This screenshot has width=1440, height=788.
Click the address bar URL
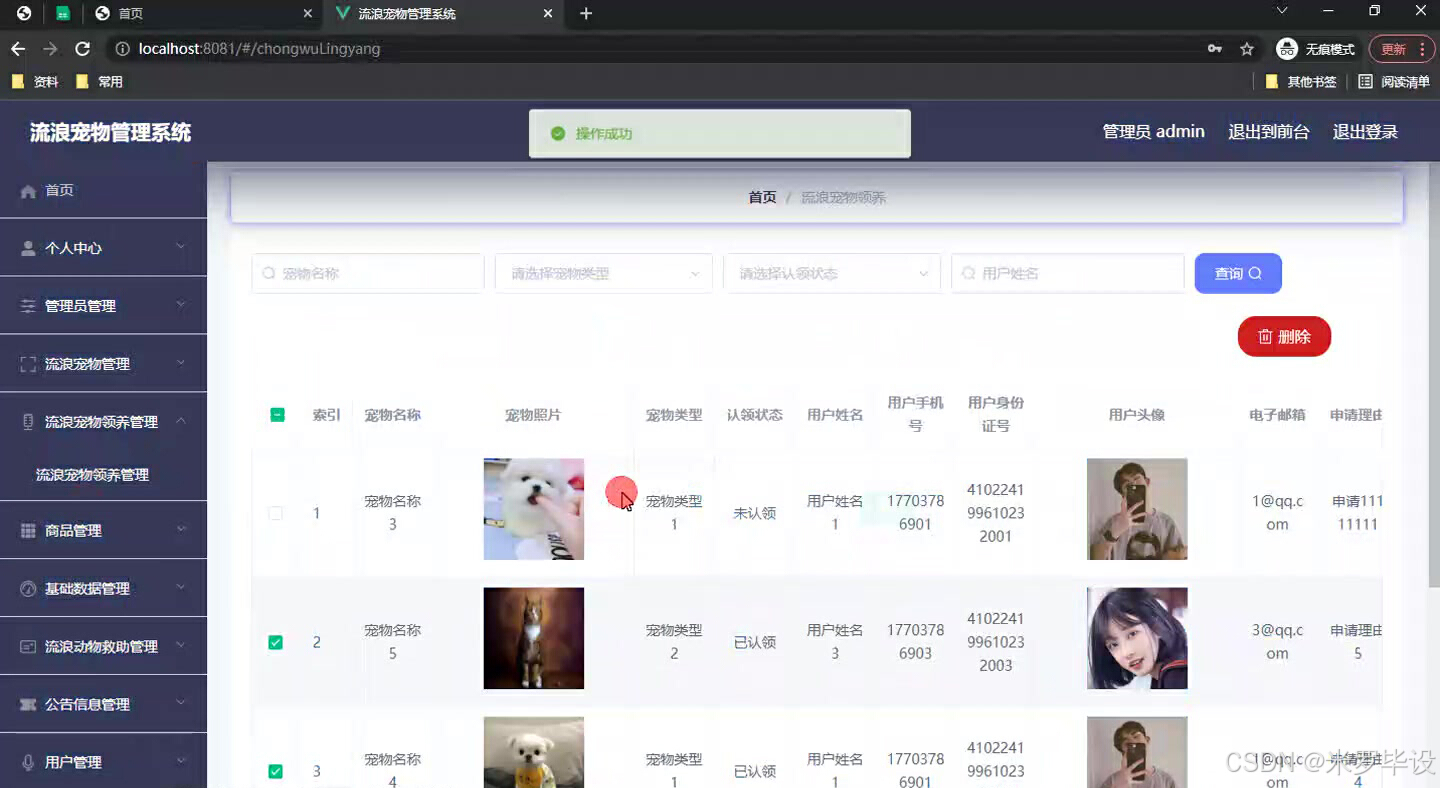click(x=259, y=49)
